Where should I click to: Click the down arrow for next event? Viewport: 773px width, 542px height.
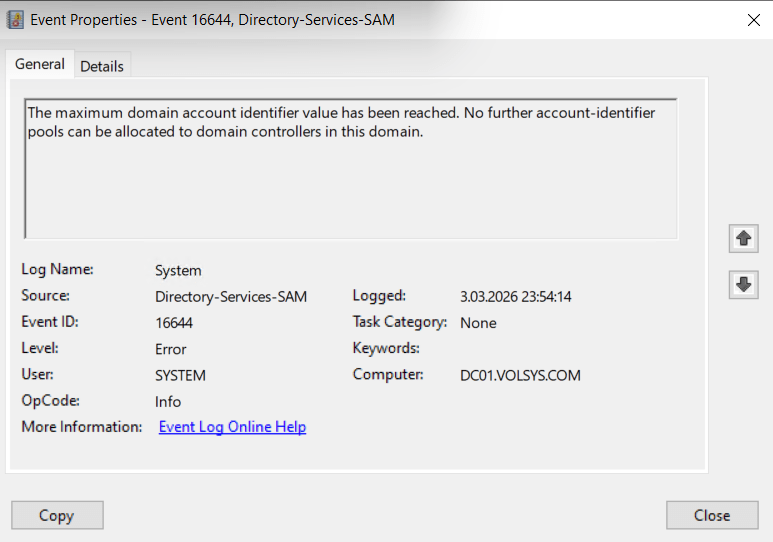click(x=743, y=284)
